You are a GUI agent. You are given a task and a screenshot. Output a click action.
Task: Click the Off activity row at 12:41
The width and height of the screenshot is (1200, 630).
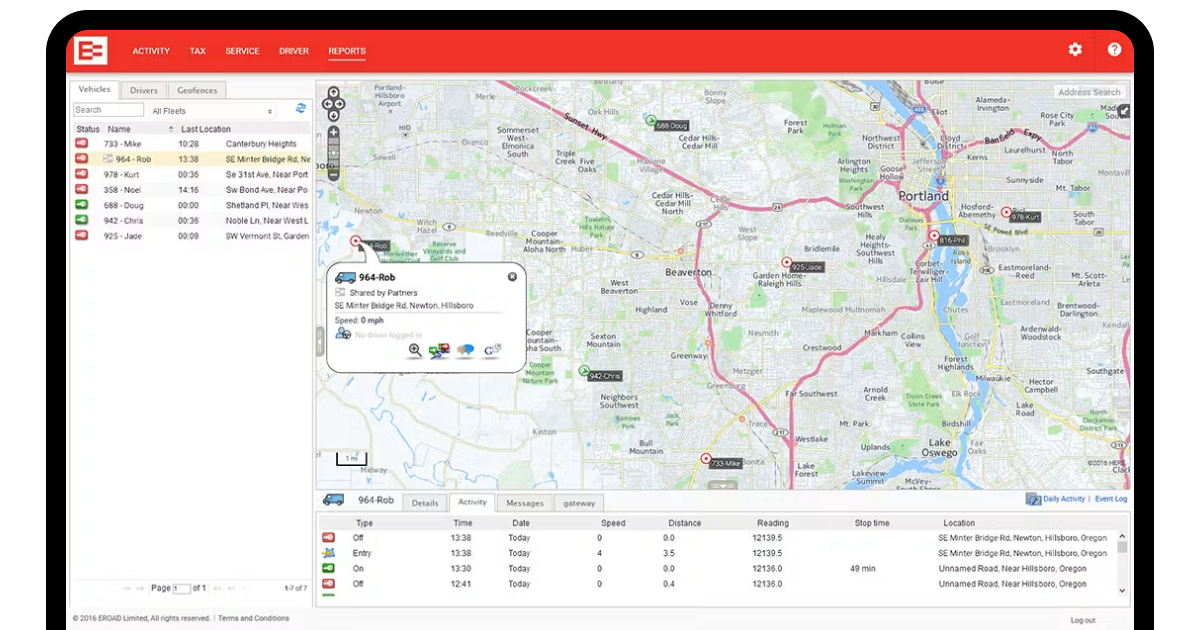716,584
